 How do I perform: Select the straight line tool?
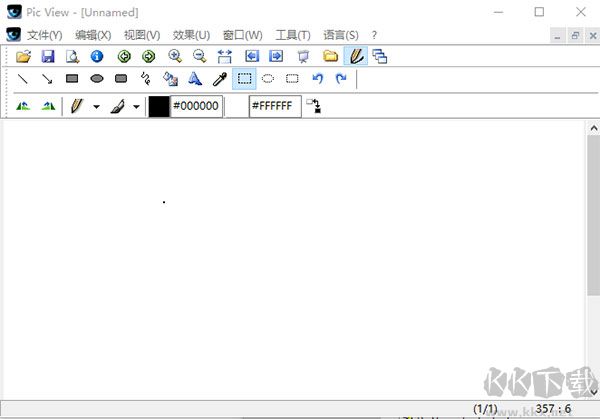(x=23, y=79)
